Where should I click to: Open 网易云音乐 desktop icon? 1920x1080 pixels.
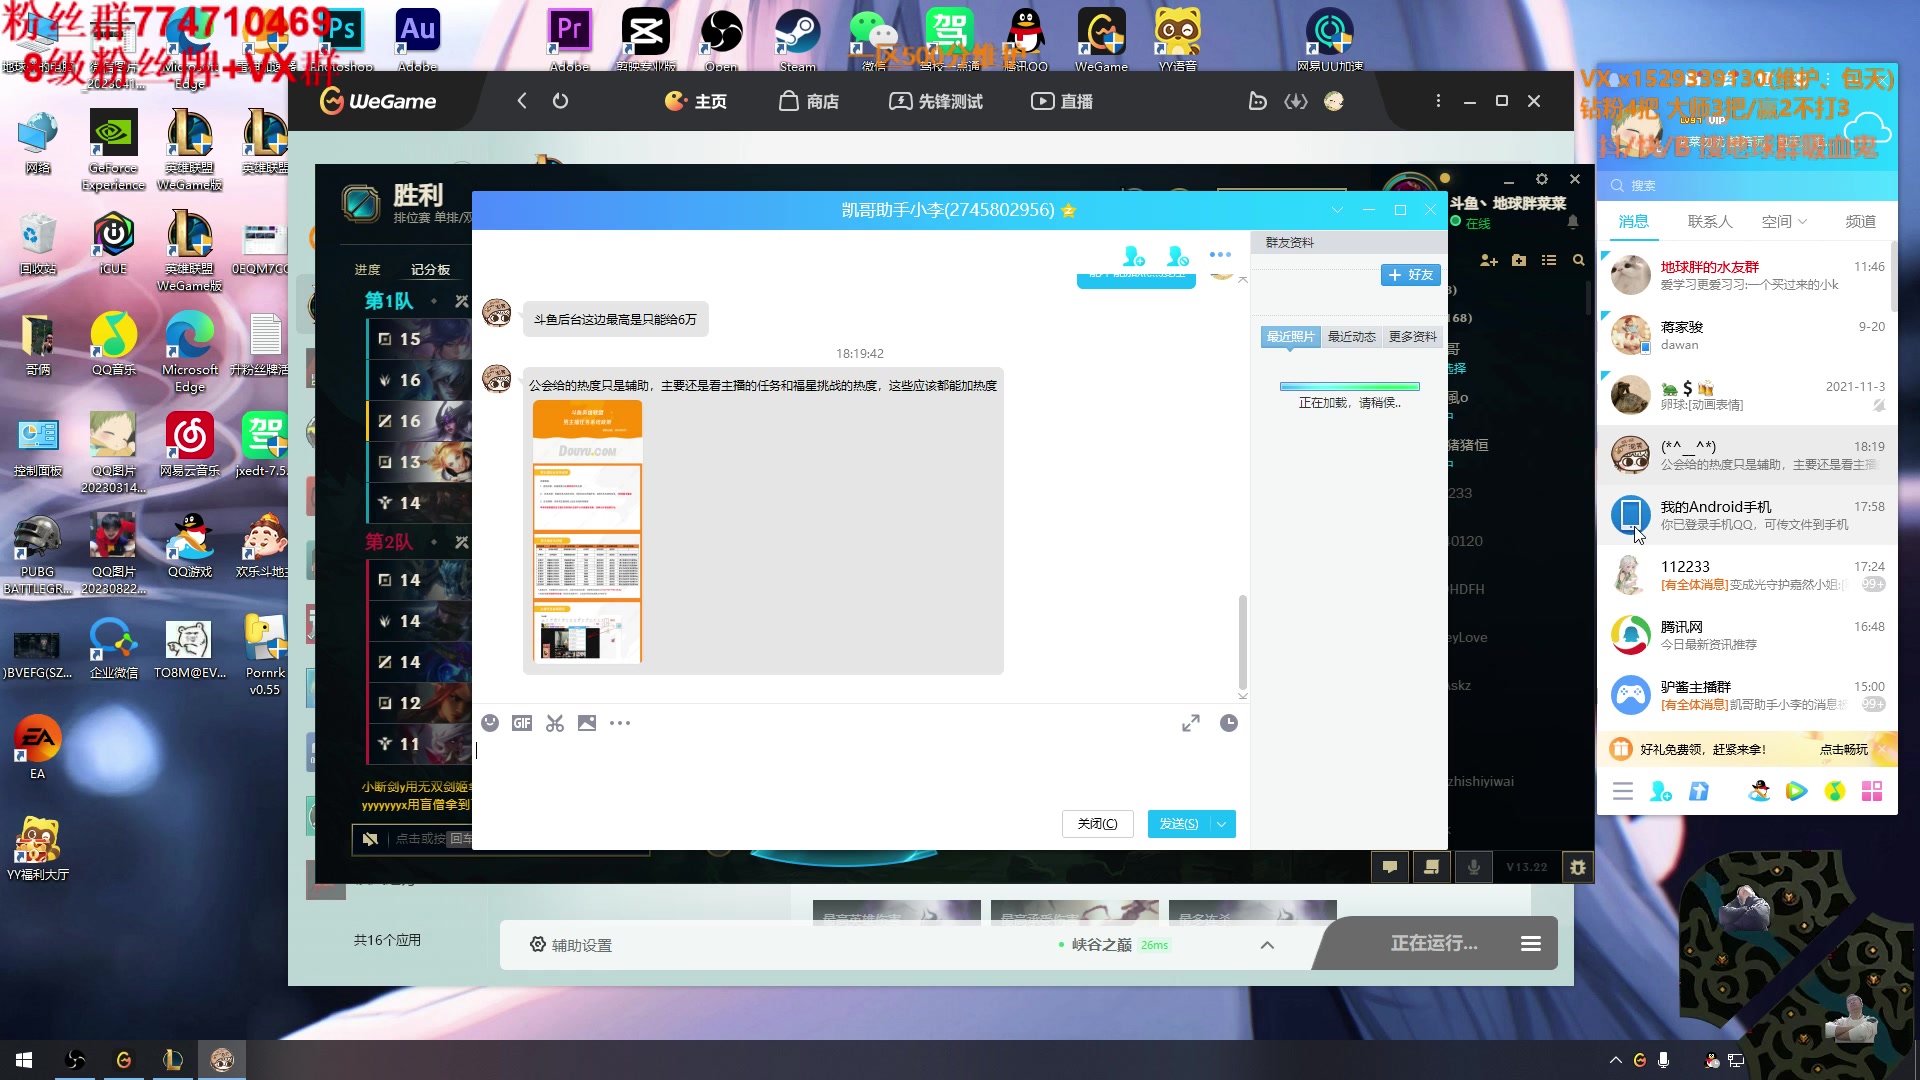tap(190, 445)
